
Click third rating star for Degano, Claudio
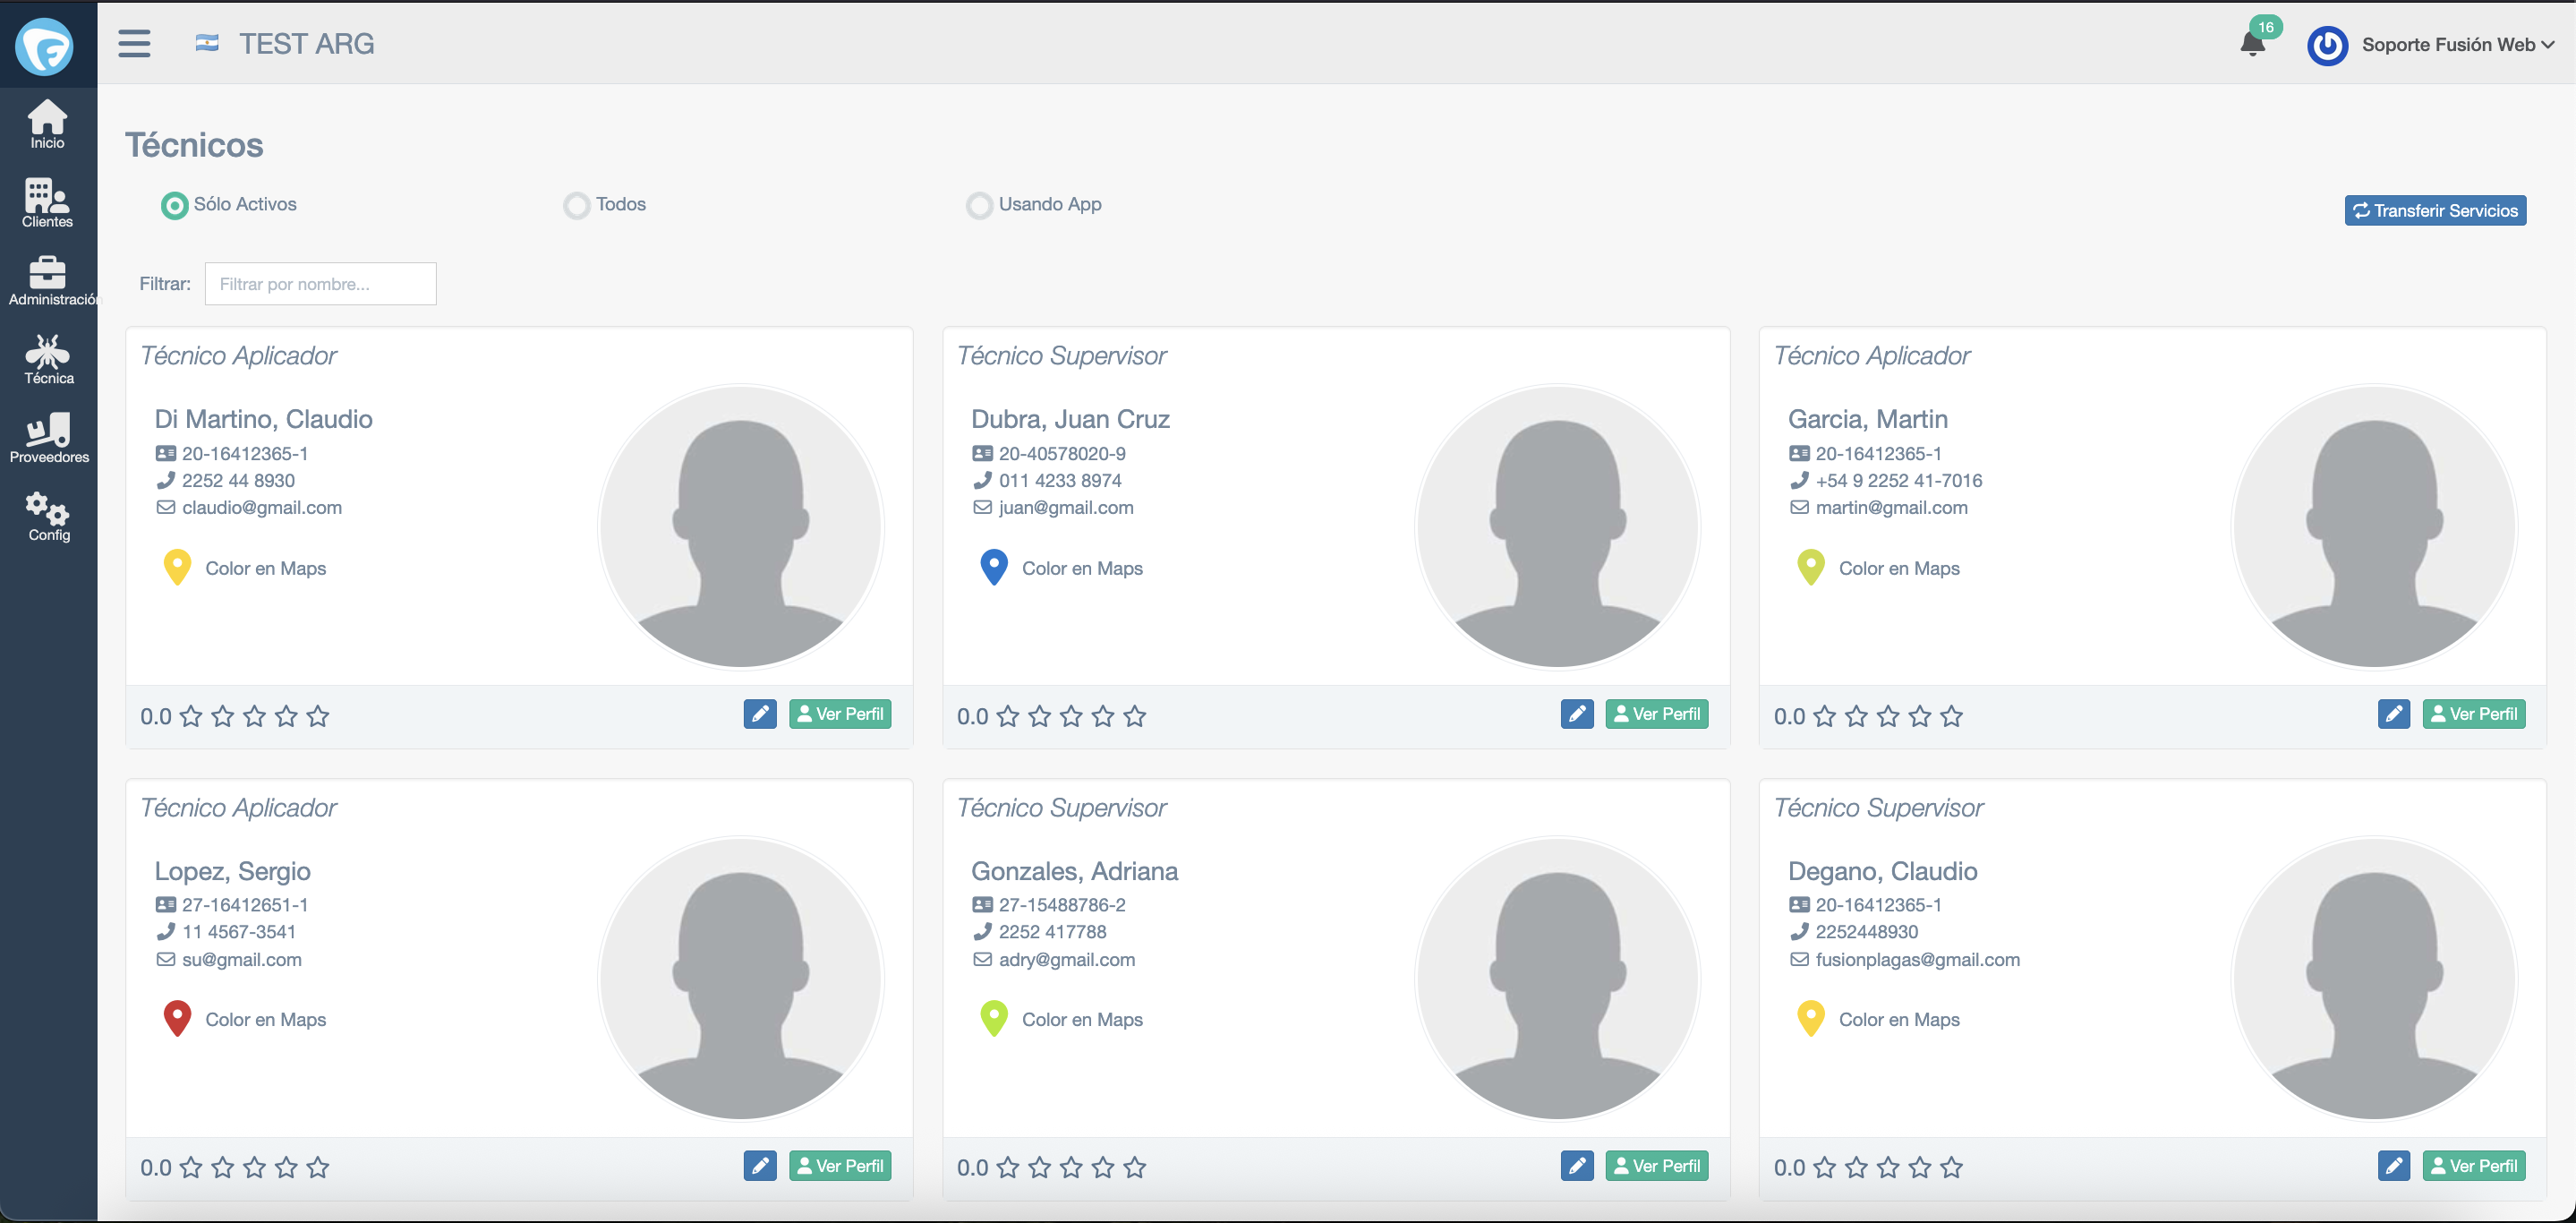[x=1888, y=1167]
